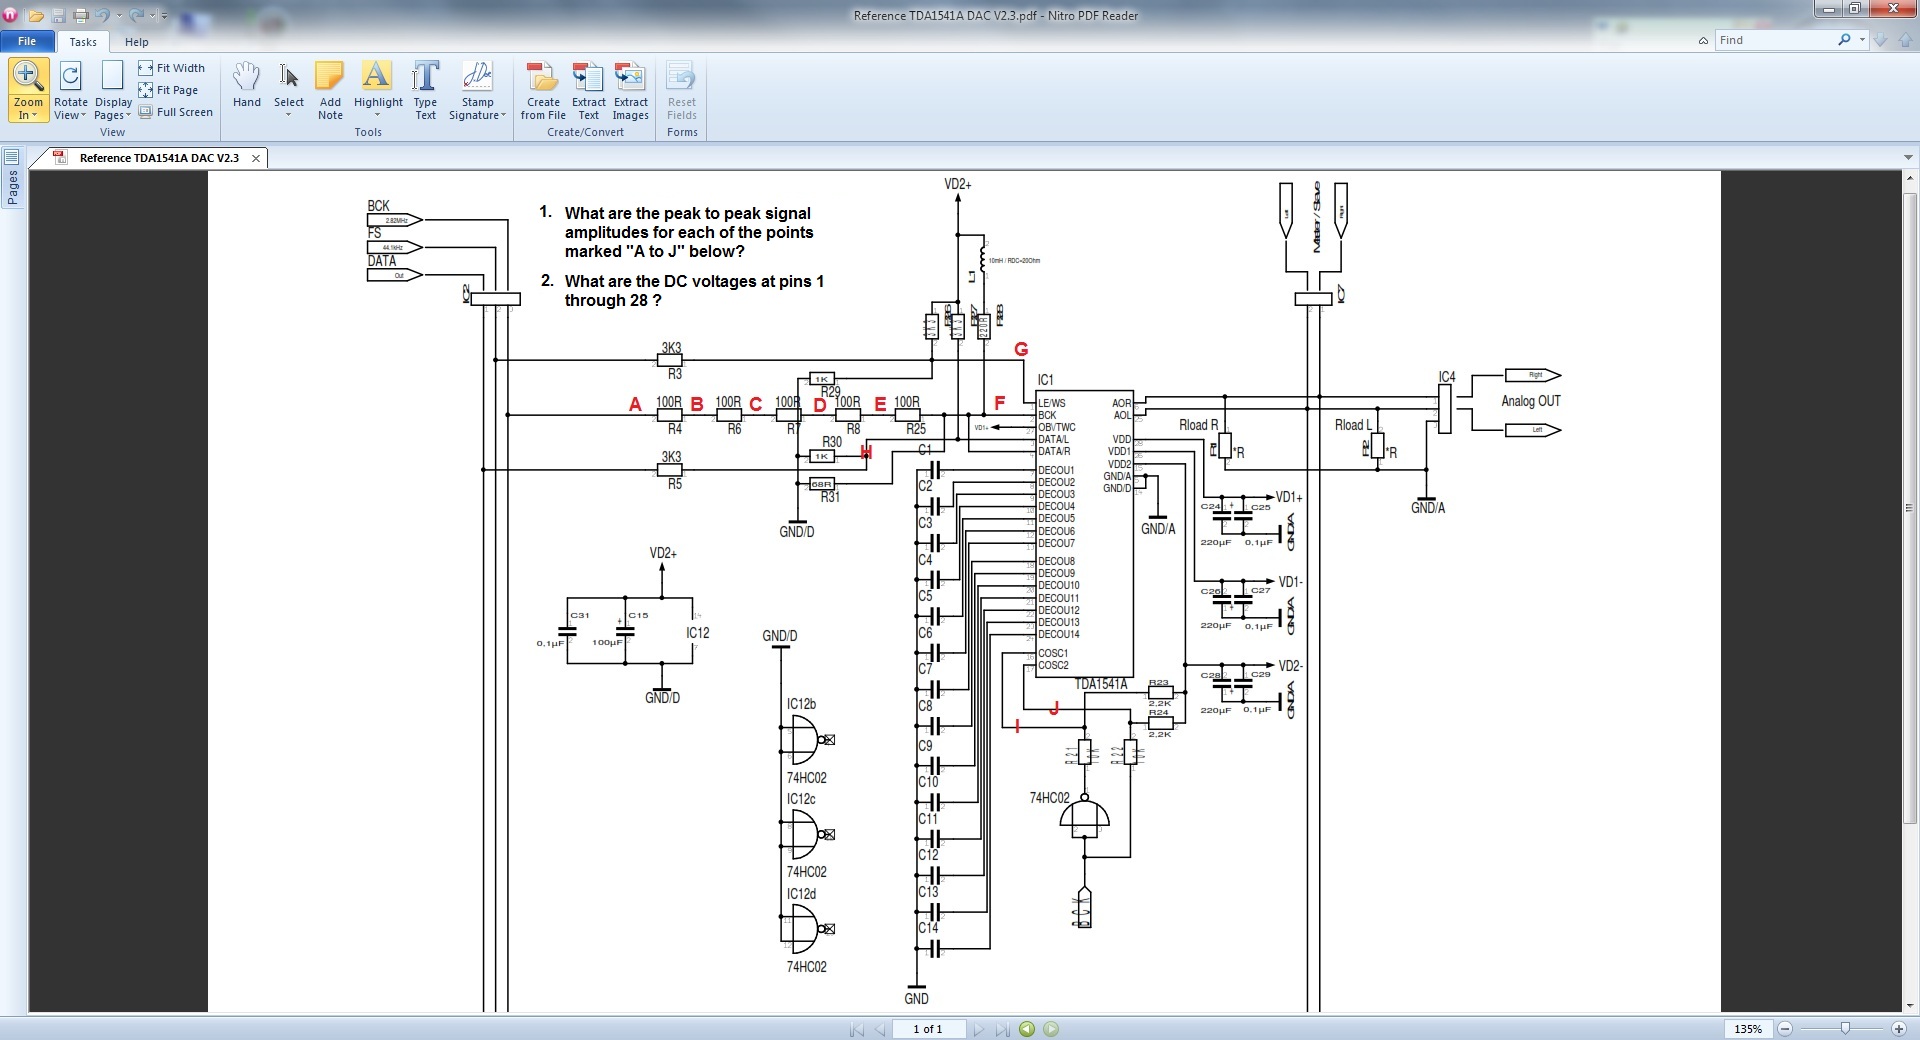Click the Redo arrow icon
The image size is (1920, 1040).
(136, 15)
